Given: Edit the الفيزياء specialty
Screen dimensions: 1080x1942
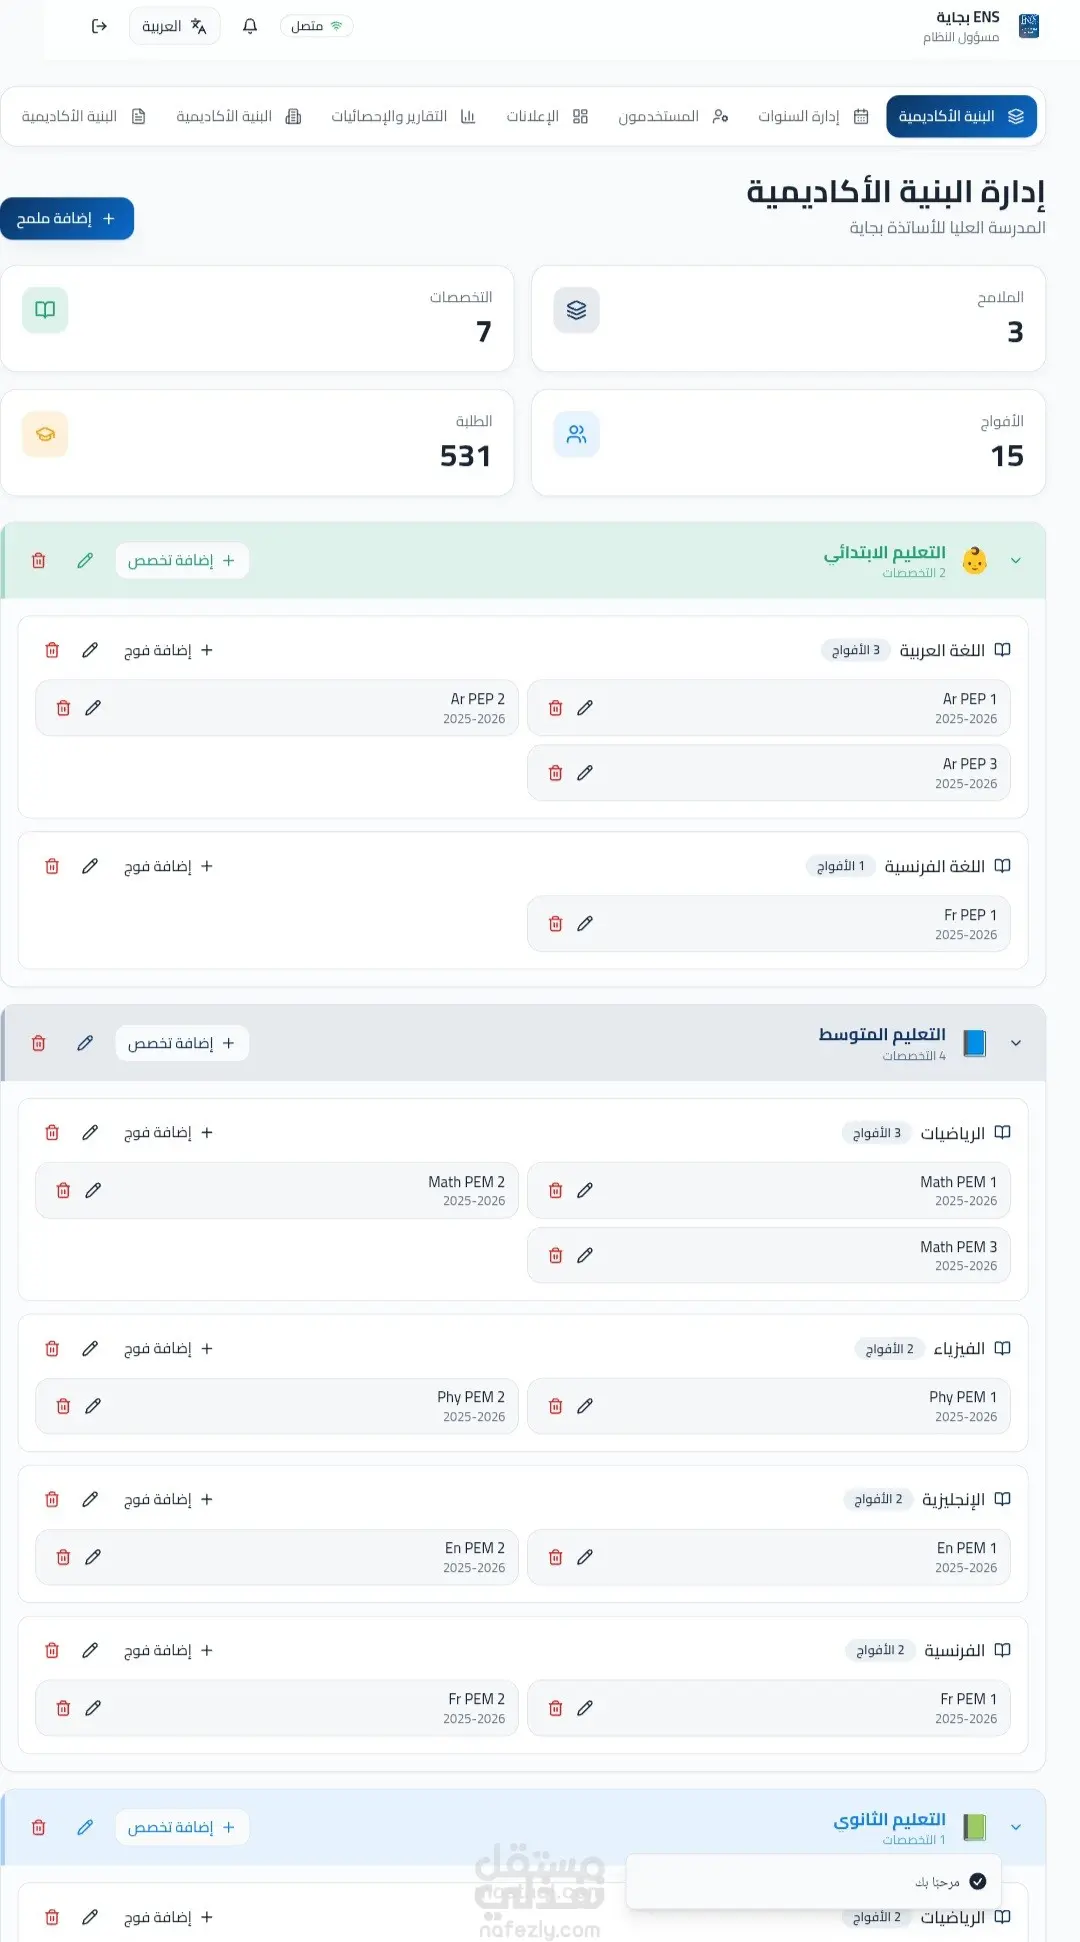Looking at the screenshot, I should point(90,1348).
